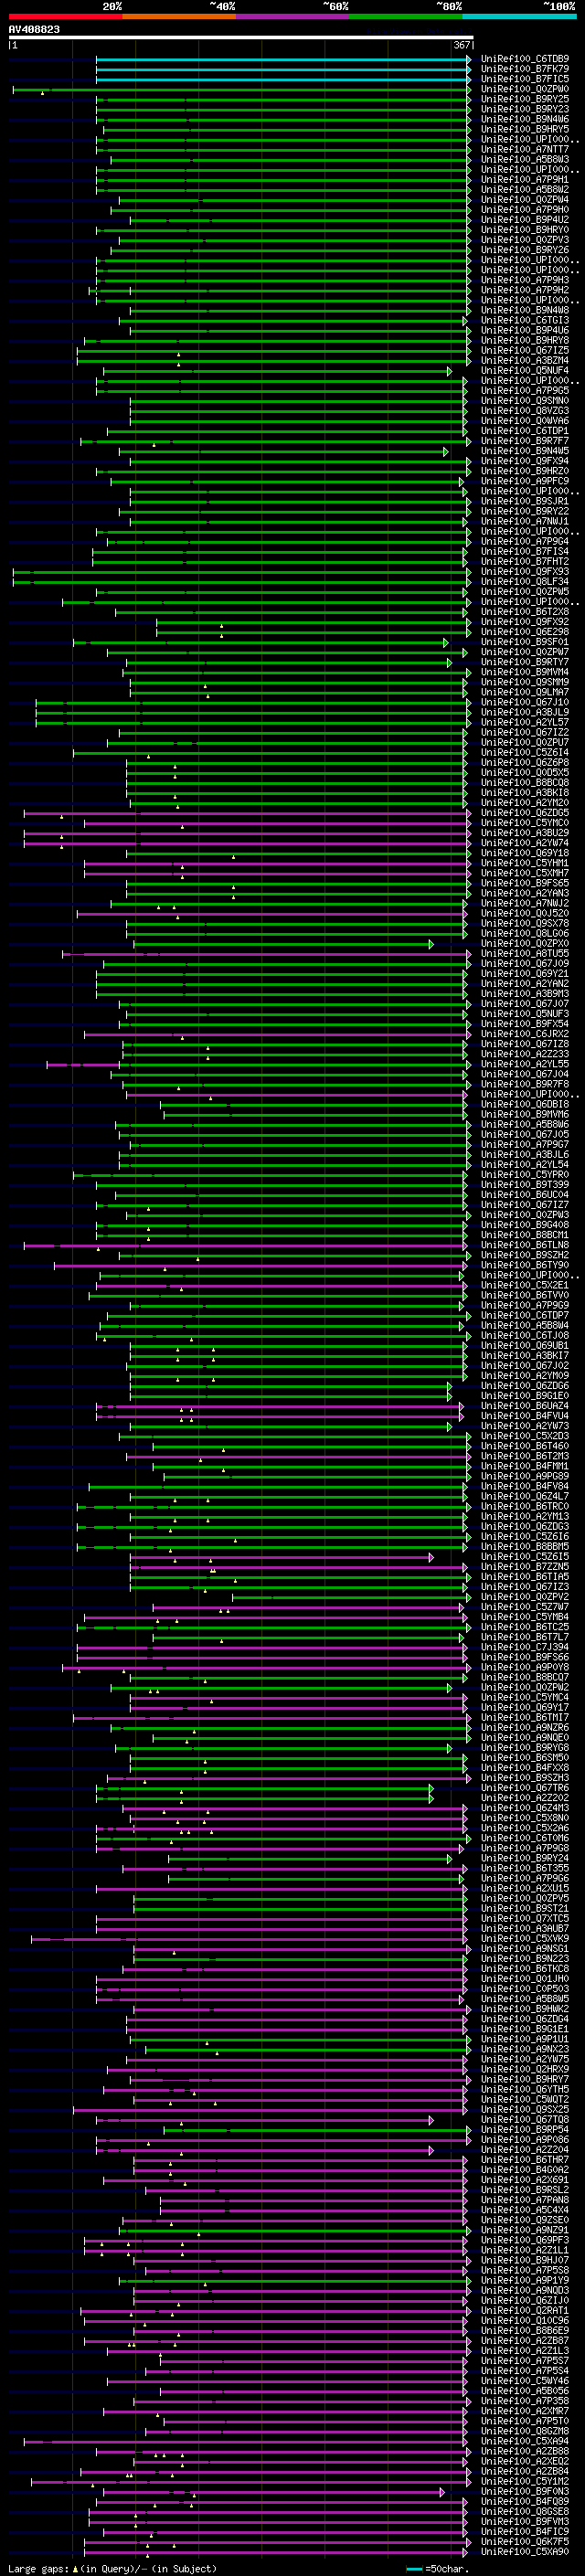The width and height of the screenshot is (585, 2576).
Task: Select hit label UniRef100_B9RY25
Action: pyautogui.click(x=525, y=99)
